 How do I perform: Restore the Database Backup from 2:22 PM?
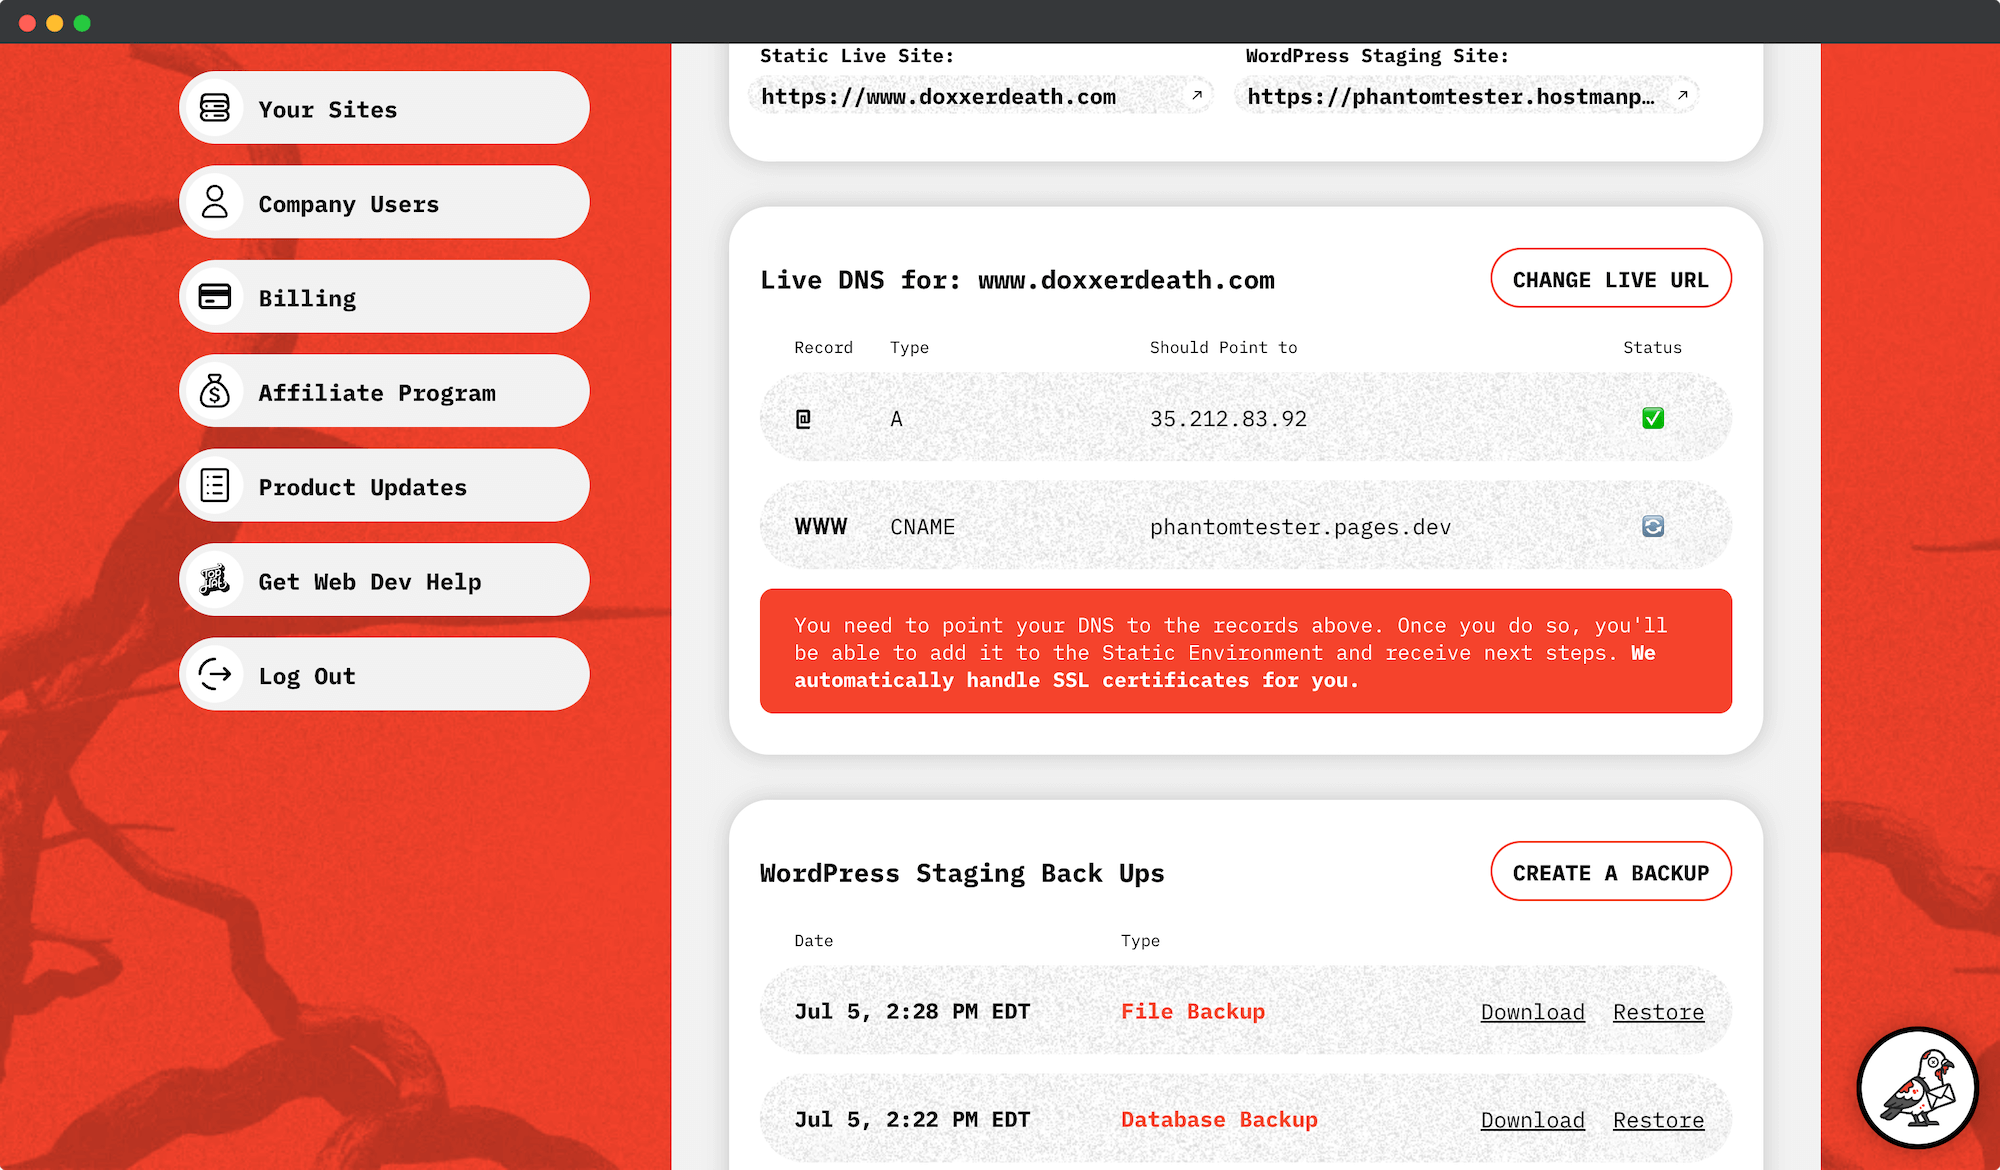tap(1658, 1120)
